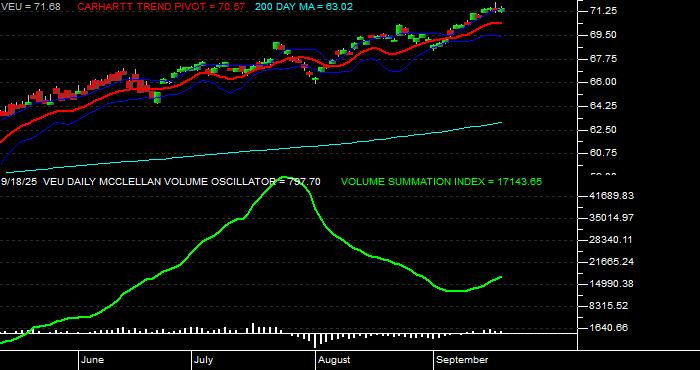Click the lowest early-August candlestick near 66.00
Screen dimensions: 700x370
[315, 79]
